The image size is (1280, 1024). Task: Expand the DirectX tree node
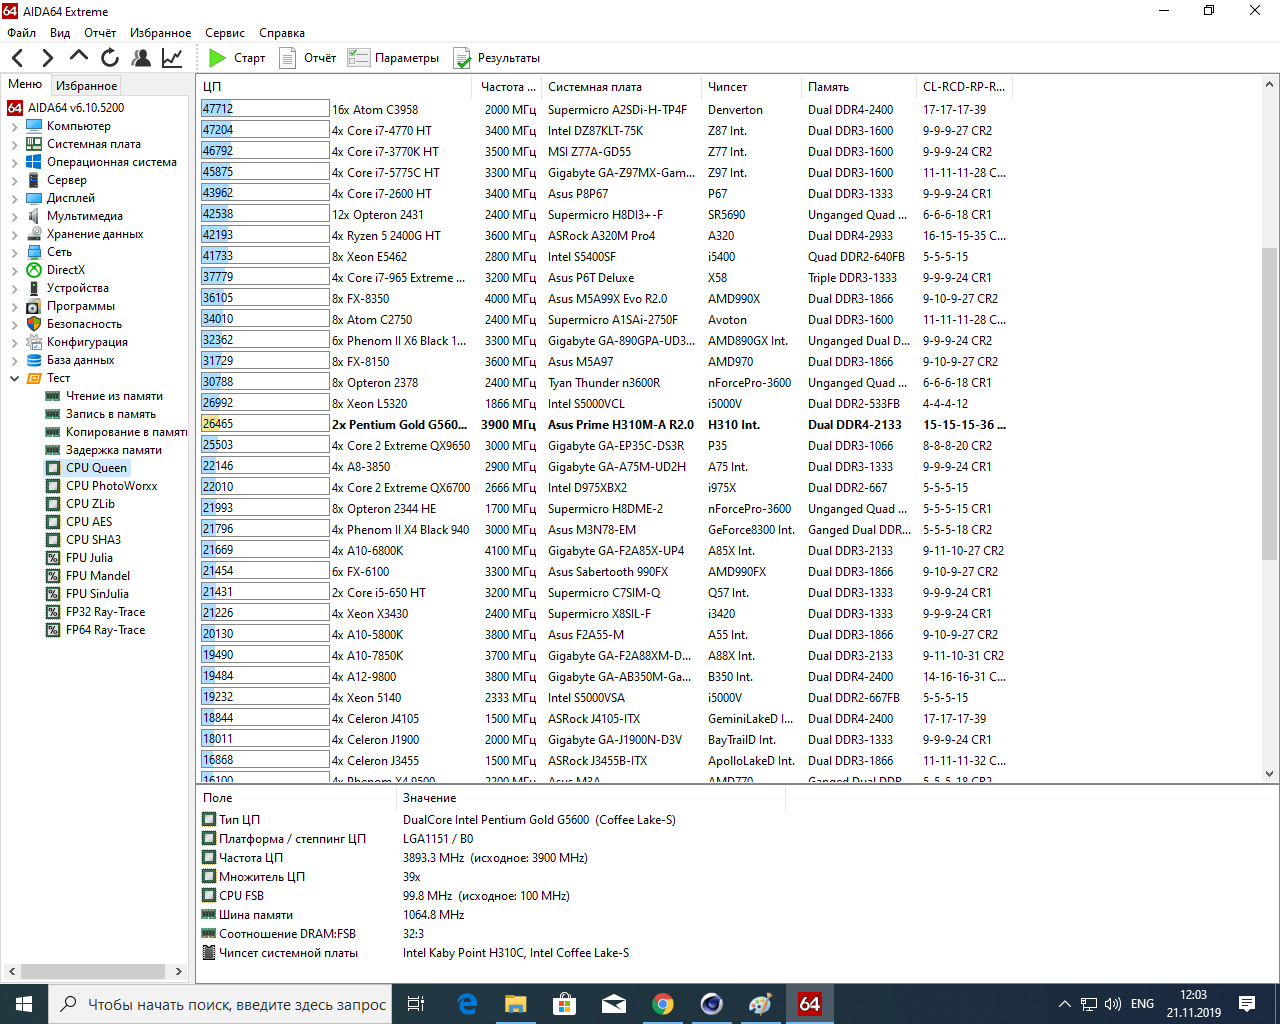(x=14, y=271)
